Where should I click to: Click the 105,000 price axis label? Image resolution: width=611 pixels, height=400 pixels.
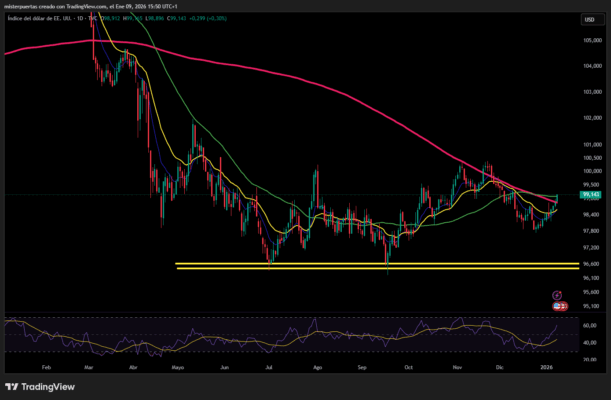pyautogui.click(x=591, y=40)
